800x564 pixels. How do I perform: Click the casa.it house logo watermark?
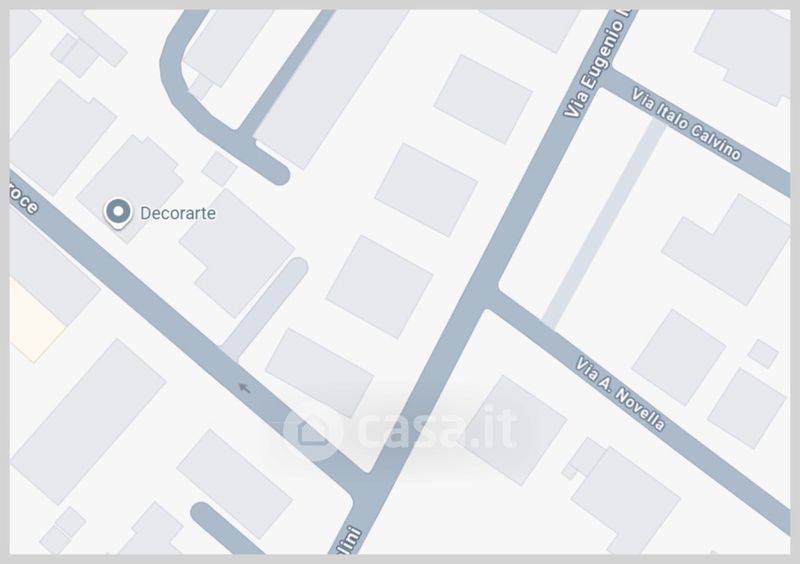point(313,431)
